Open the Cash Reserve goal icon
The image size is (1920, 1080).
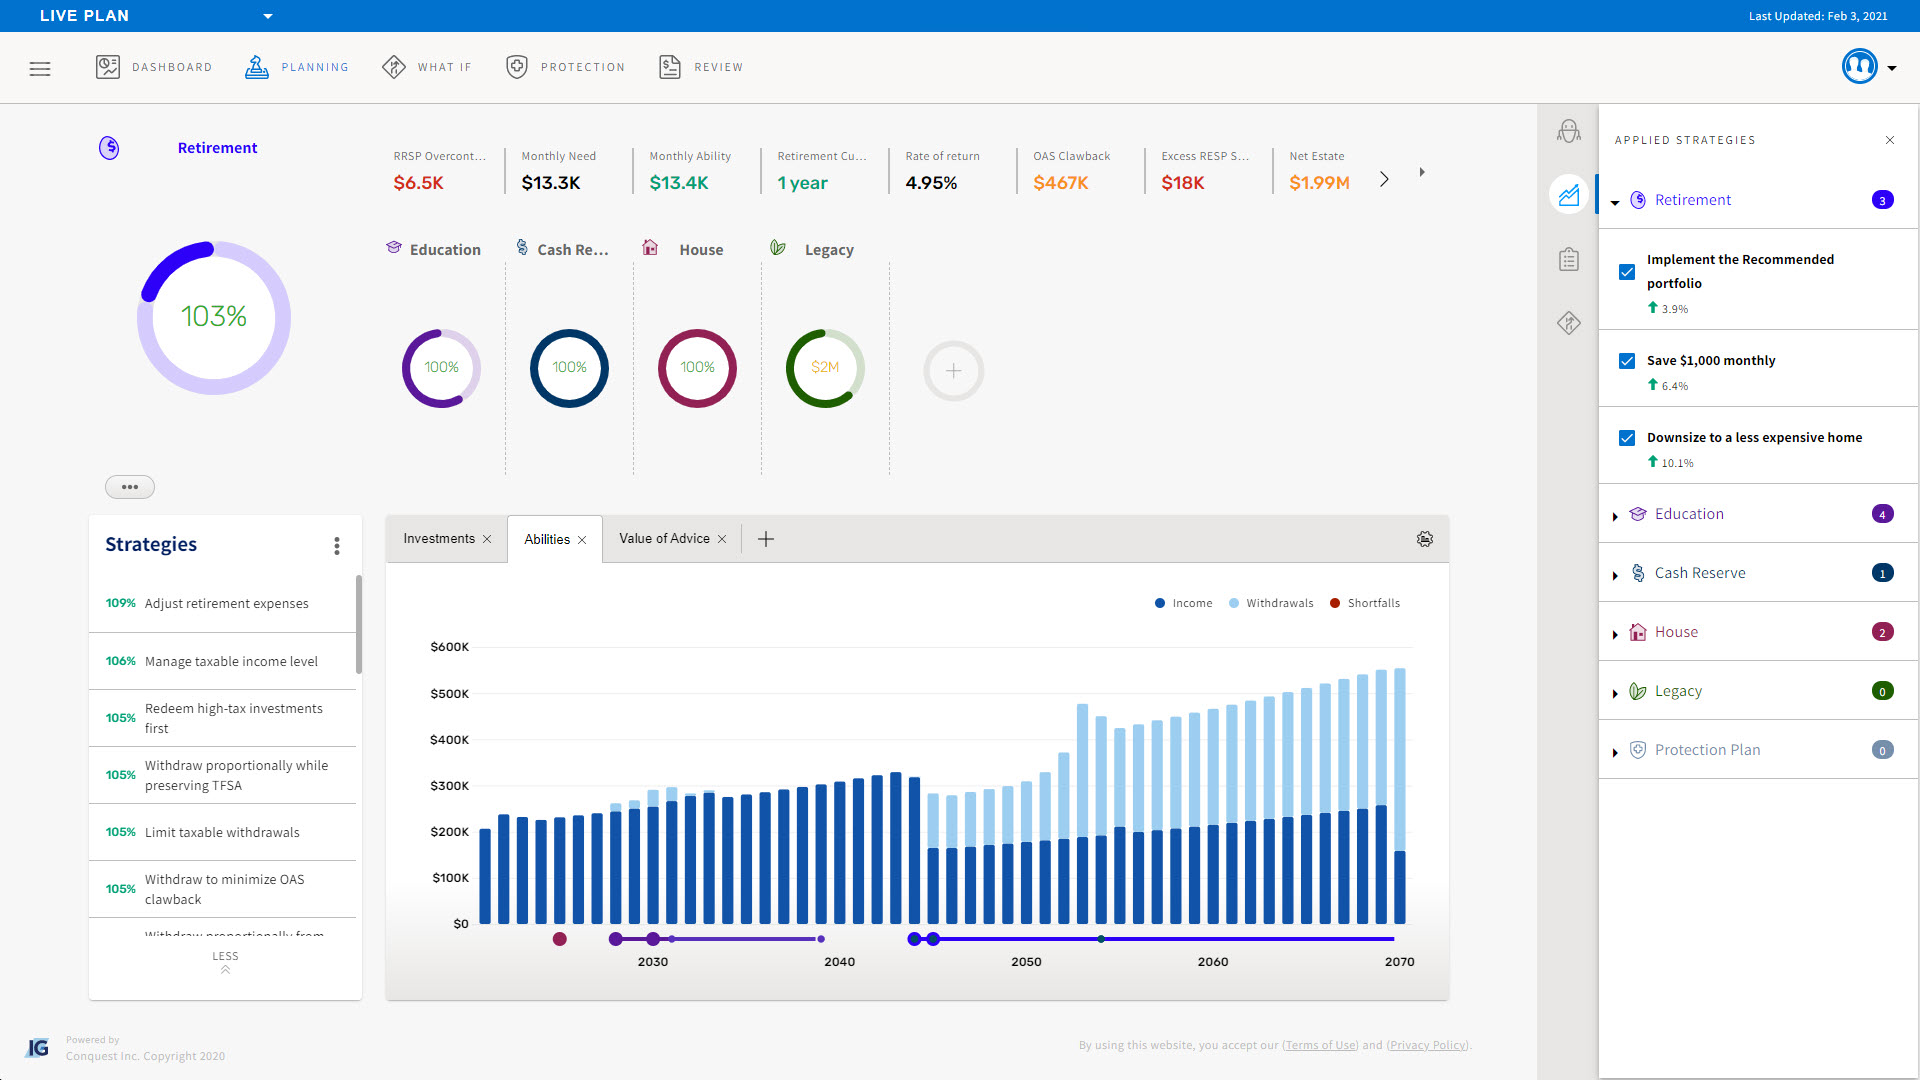(522, 247)
